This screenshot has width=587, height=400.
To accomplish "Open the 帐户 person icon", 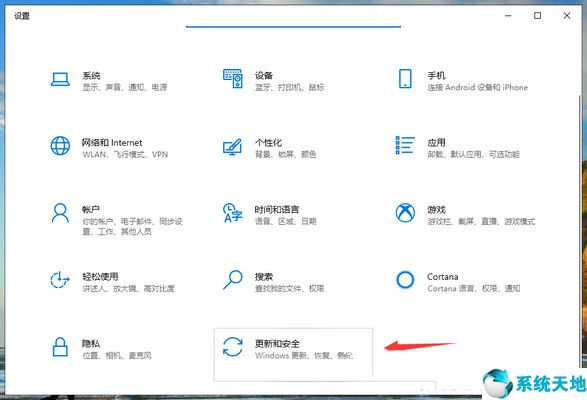I will click(x=60, y=213).
